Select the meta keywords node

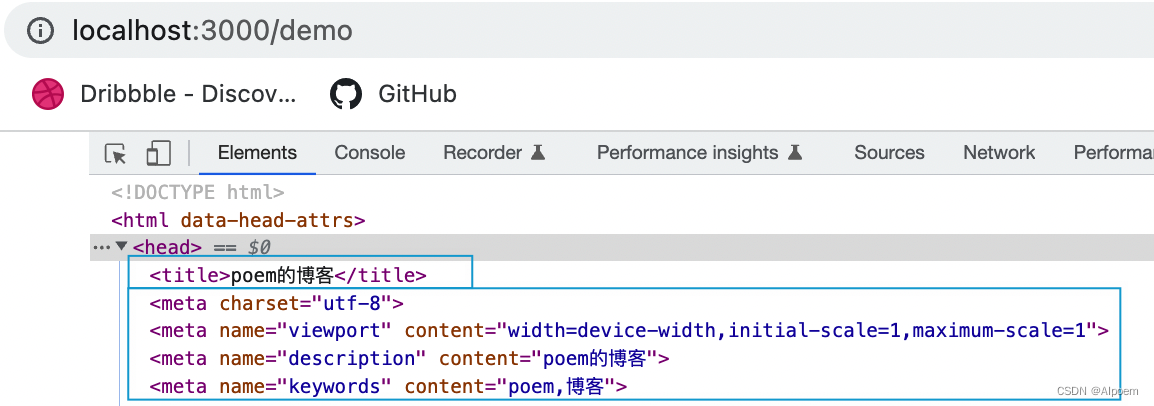[x=388, y=386]
